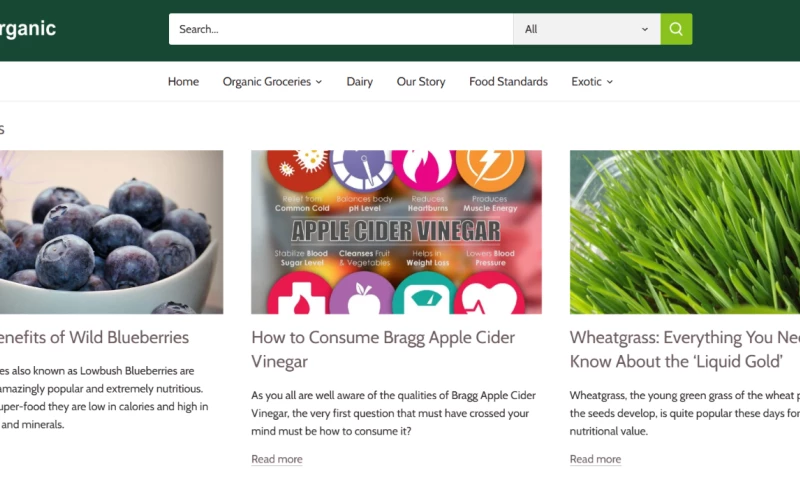The width and height of the screenshot is (800, 480).
Task: Open the blueberries bowl thumbnail
Action: (x=111, y=232)
